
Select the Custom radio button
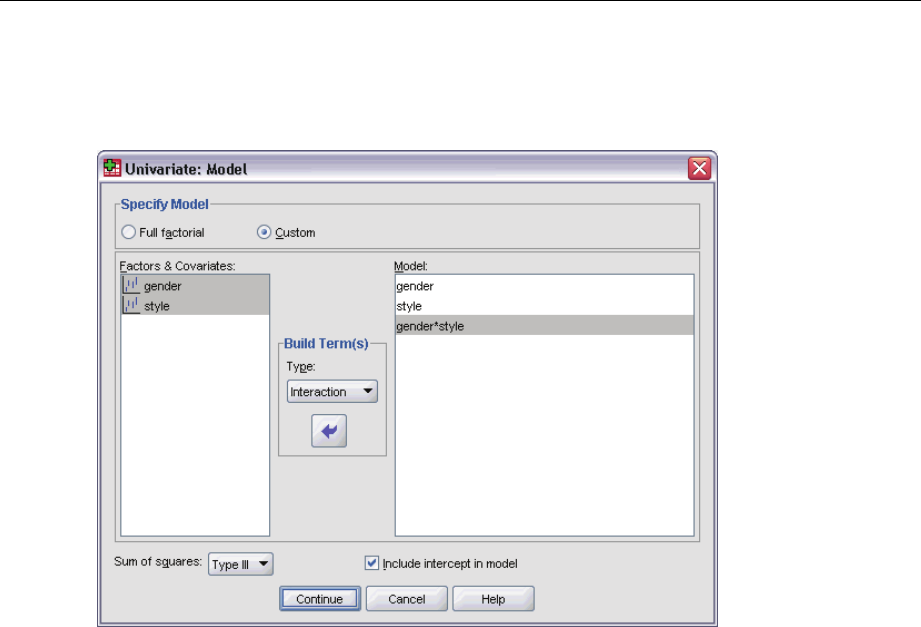point(264,232)
